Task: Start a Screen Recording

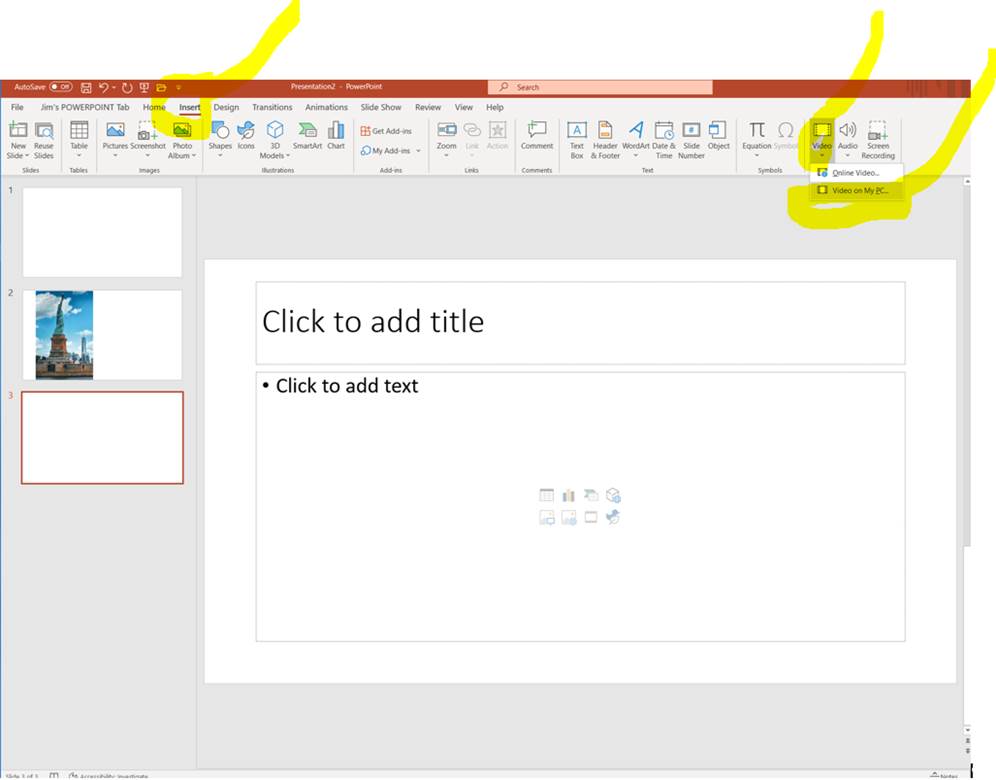Action: [878, 138]
